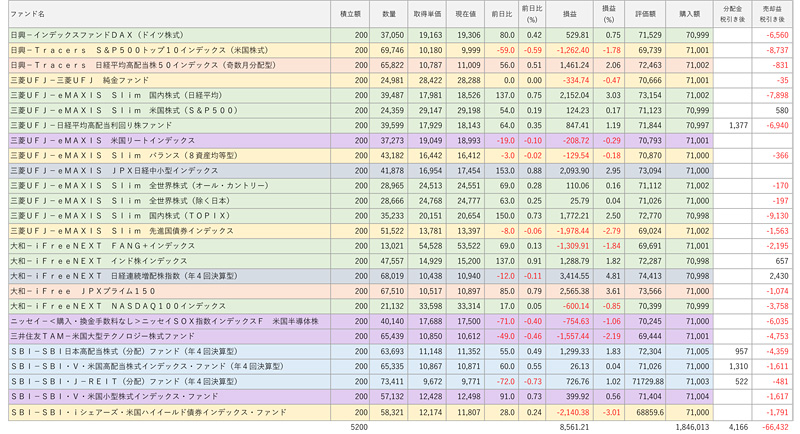Image resolution: width=800 pixels, height=434 pixels.
Task: Click total 損益 value 8,561.21
Action: (x=574, y=427)
